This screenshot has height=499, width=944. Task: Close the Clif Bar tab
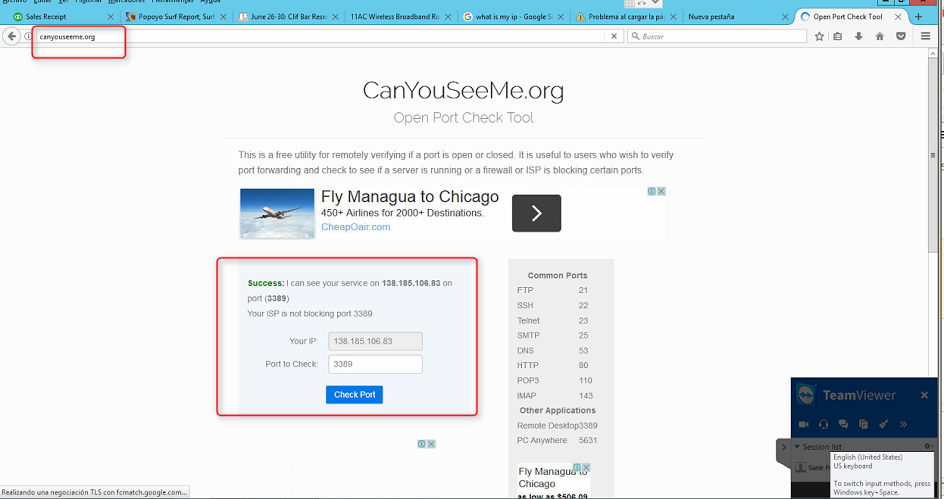pyautogui.click(x=335, y=17)
